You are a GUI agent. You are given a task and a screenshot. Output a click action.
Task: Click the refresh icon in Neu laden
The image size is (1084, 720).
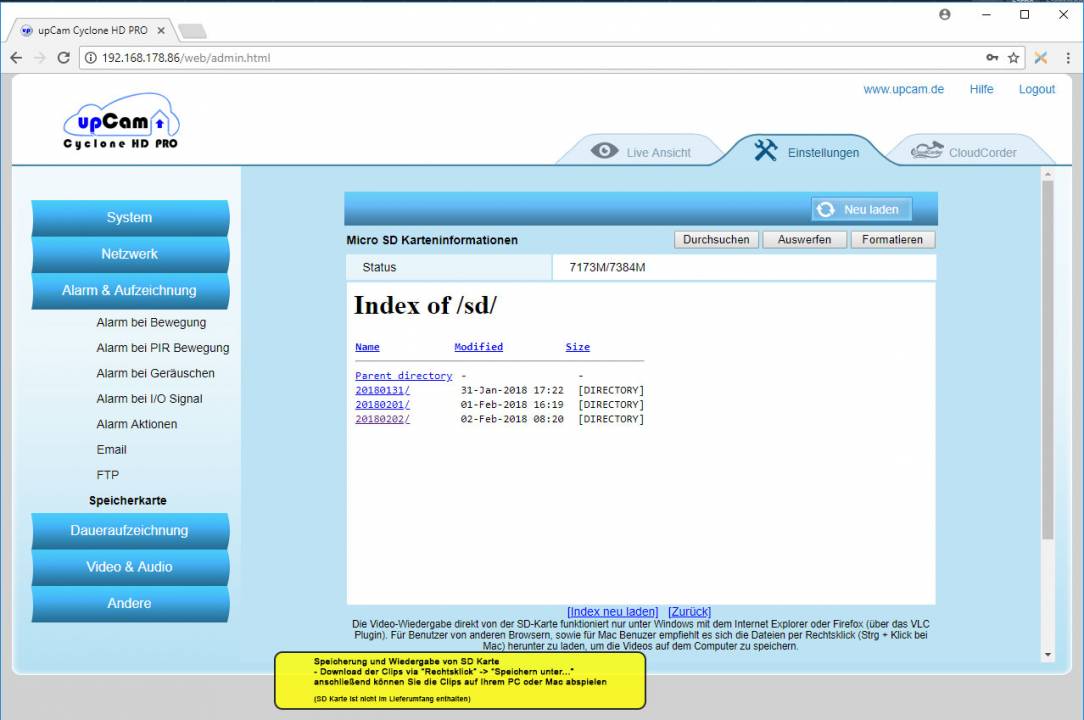pyautogui.click(x=825, y=210)
